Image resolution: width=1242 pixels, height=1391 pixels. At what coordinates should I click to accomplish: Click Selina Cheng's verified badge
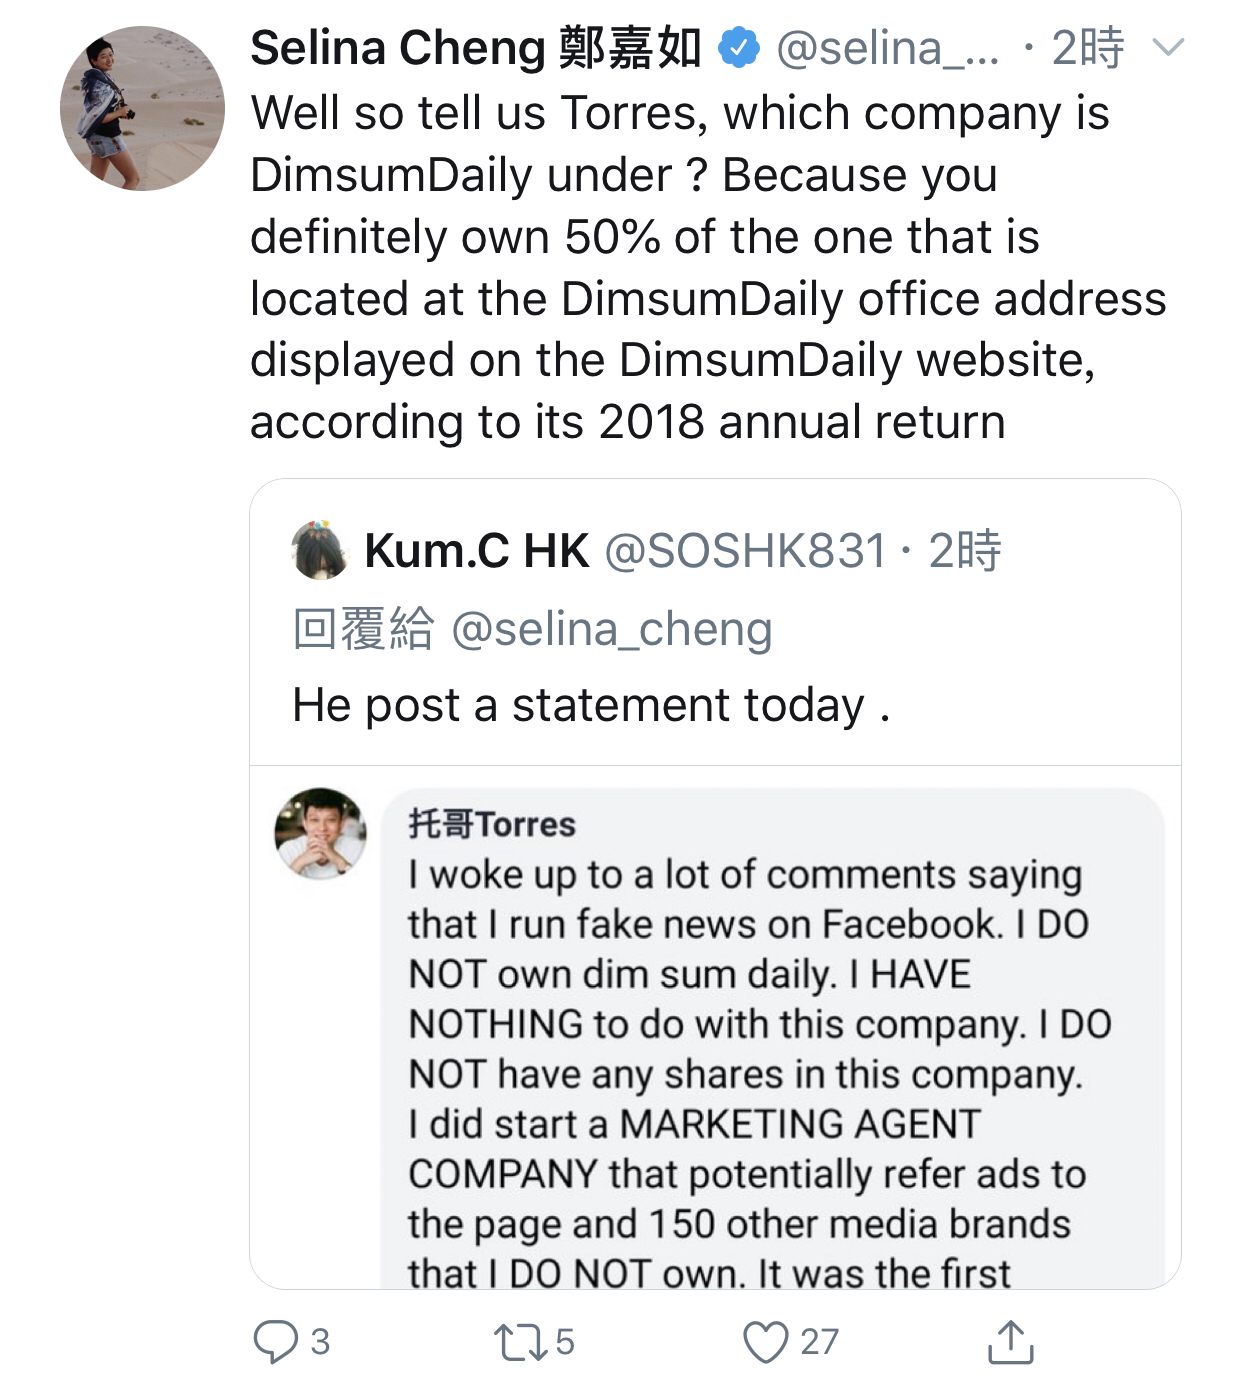[739, 49]
